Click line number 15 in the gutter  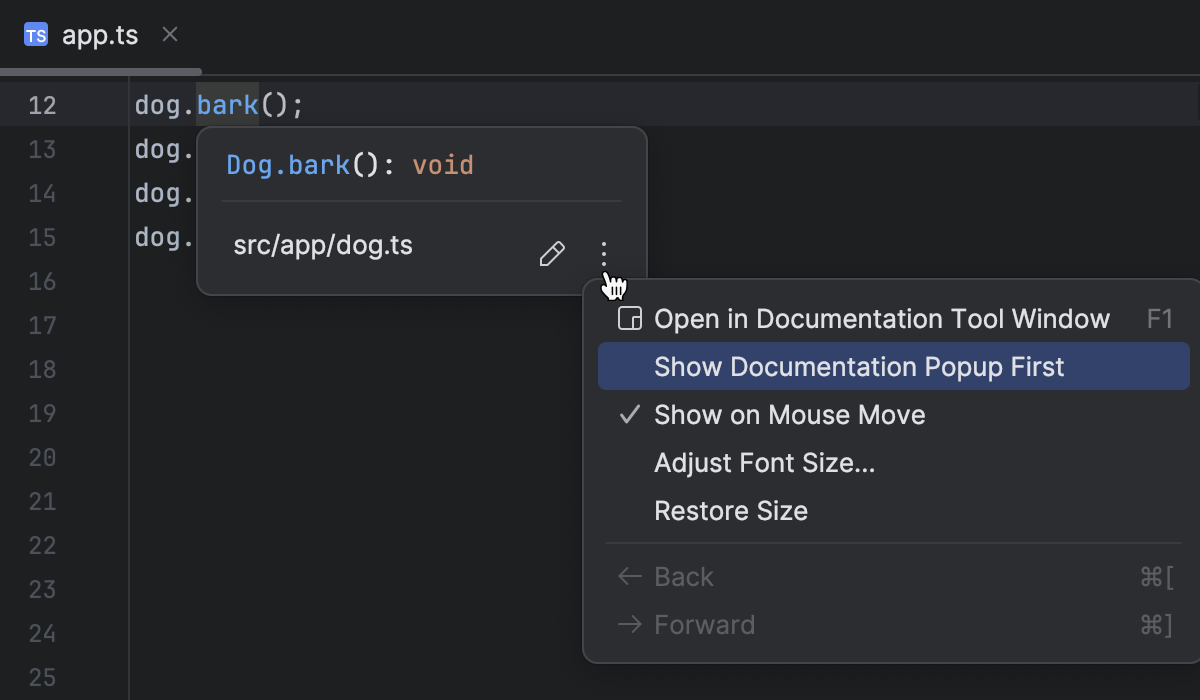42,237
